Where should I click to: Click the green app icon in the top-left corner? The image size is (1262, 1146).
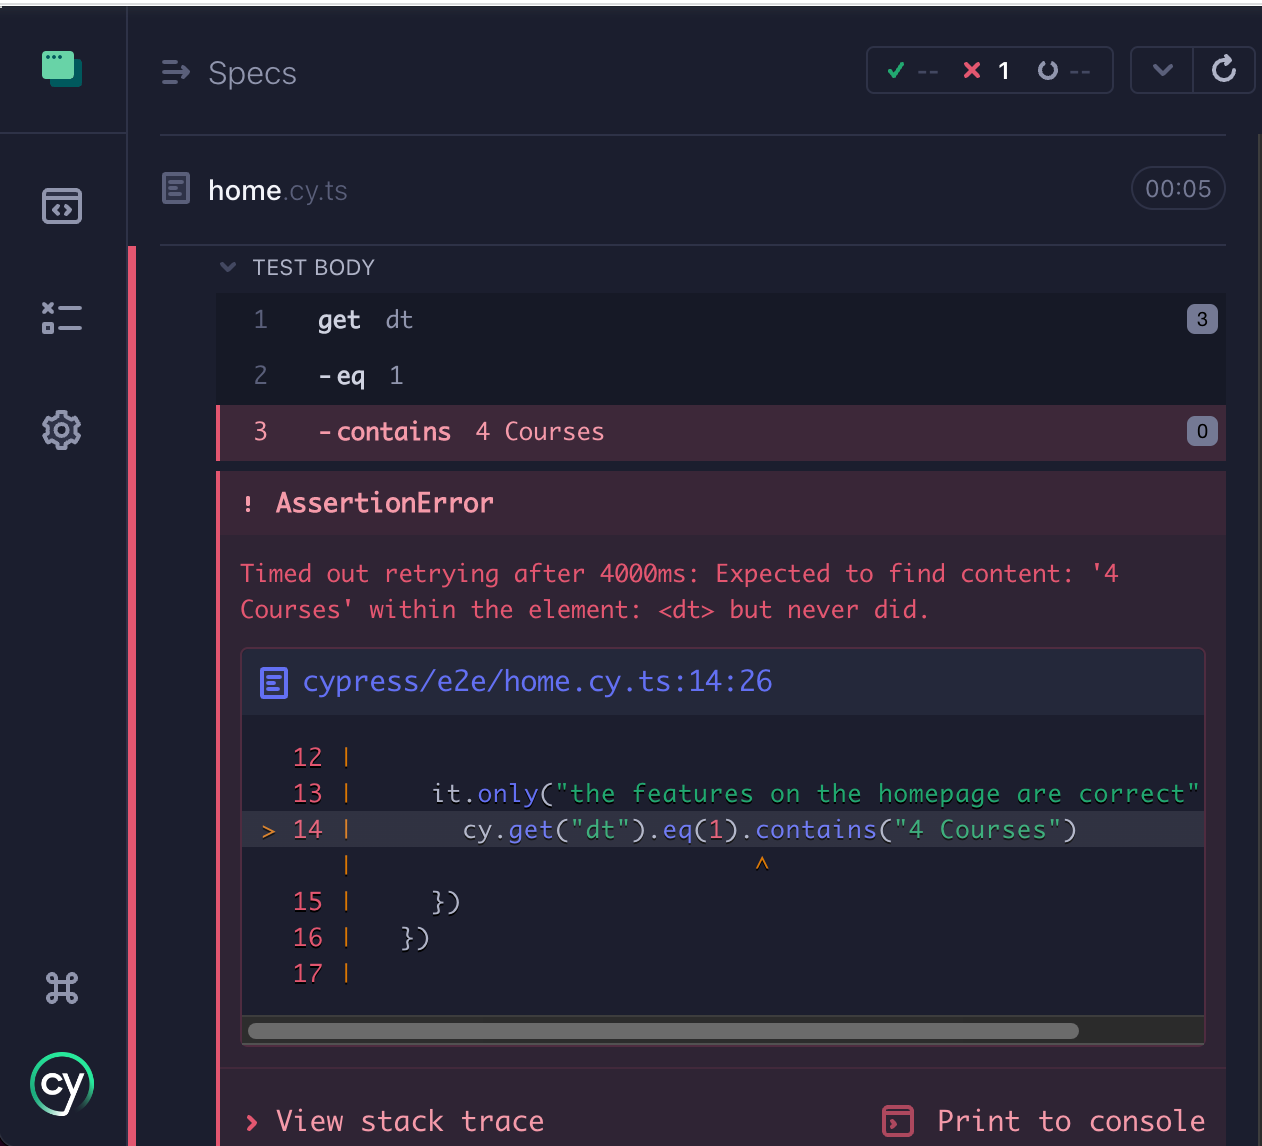[x=62, y=69]
